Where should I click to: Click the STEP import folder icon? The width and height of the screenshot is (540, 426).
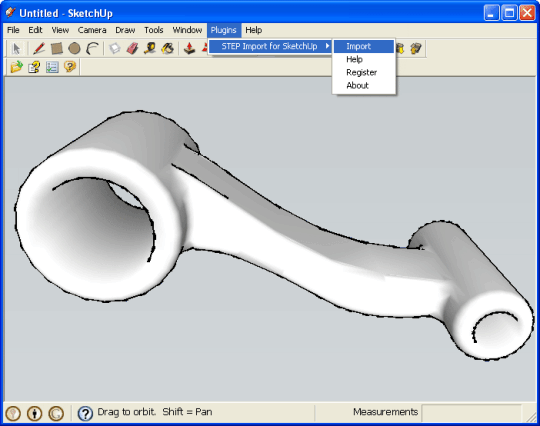17,66
